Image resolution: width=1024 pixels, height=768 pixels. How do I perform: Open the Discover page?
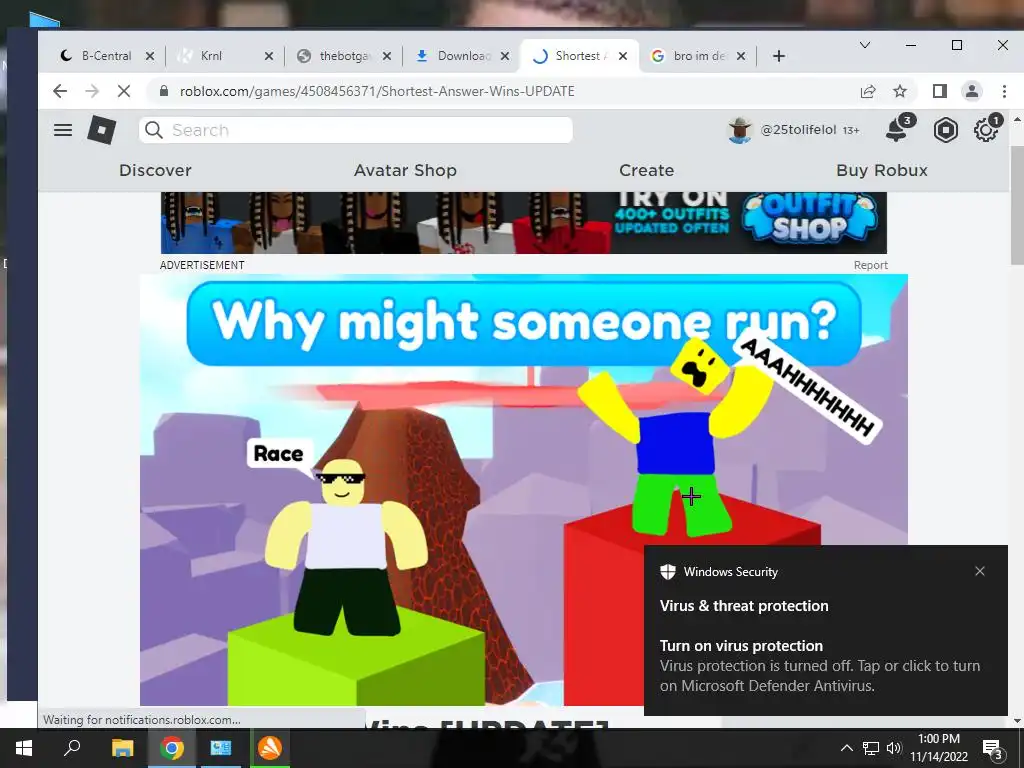pos(155,170)
